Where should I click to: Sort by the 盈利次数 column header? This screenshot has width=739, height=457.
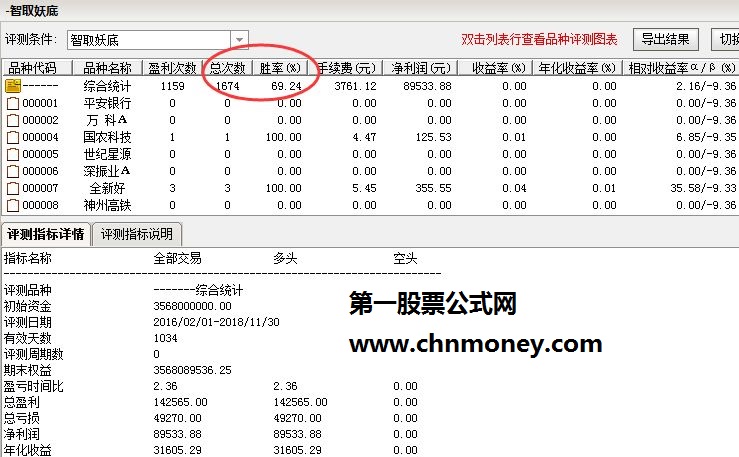(x=172, y=68)
